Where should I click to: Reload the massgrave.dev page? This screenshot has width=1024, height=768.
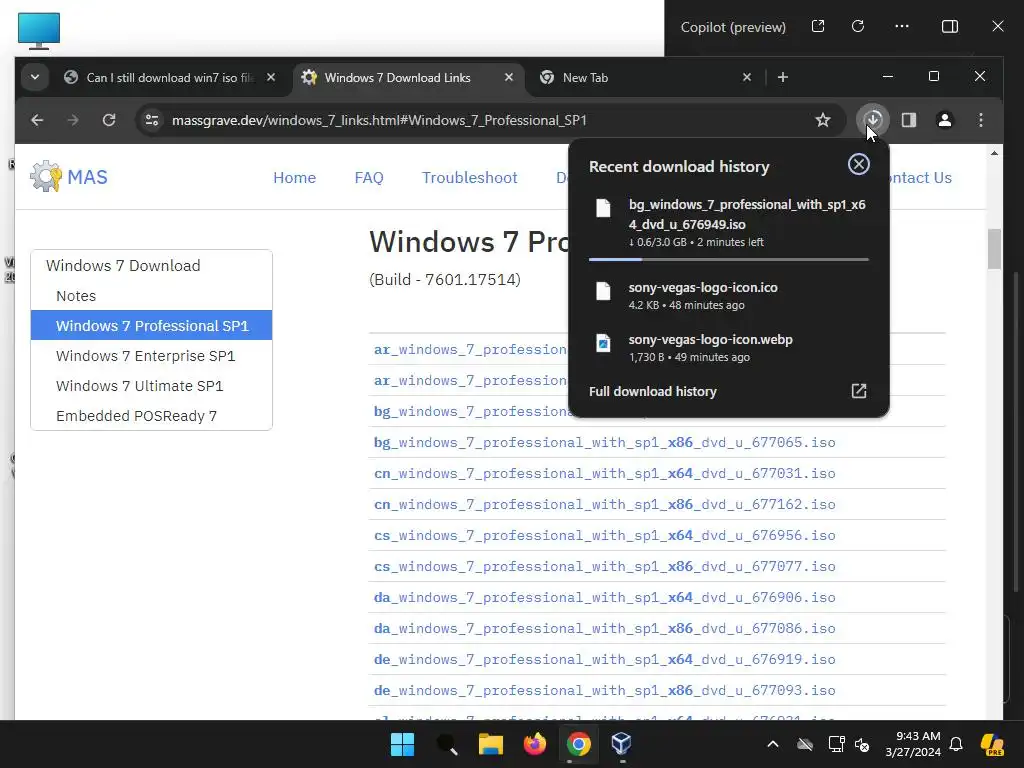tap(109, 120)
